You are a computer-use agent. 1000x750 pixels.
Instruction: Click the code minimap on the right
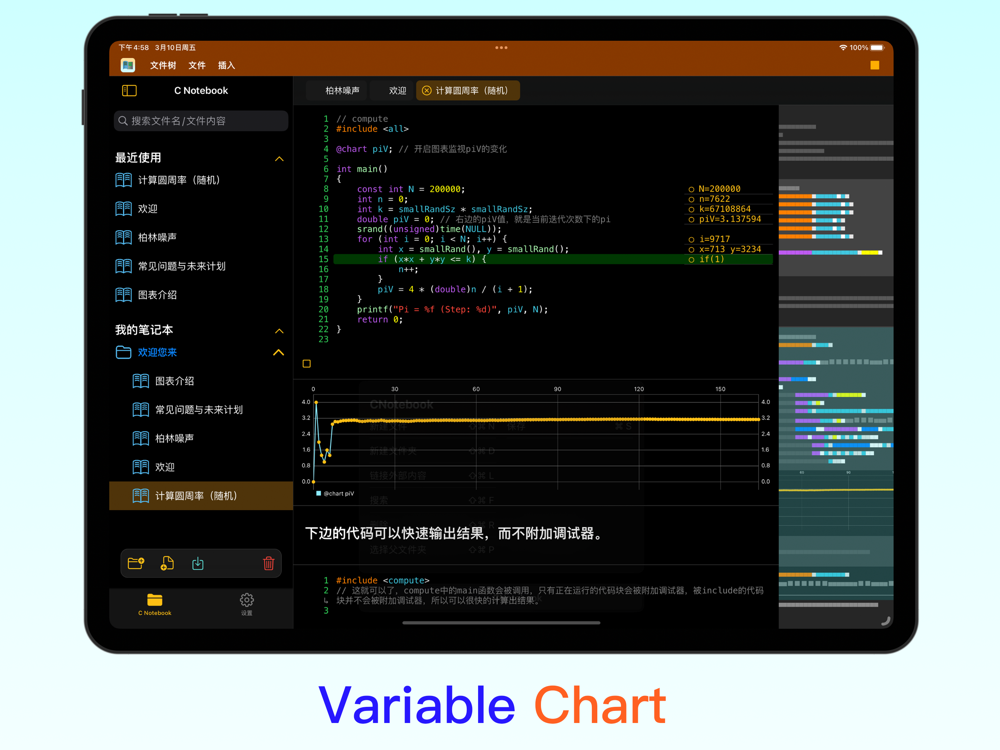pyautogui.click(x=835, y=366)
